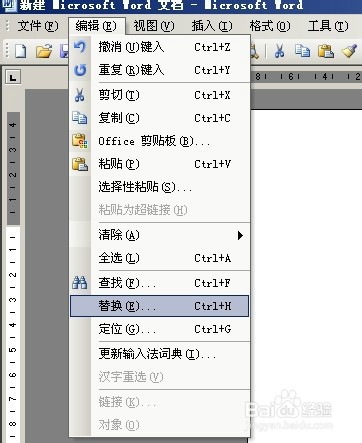Choose 全选(L) to select all

click(160, 258)
